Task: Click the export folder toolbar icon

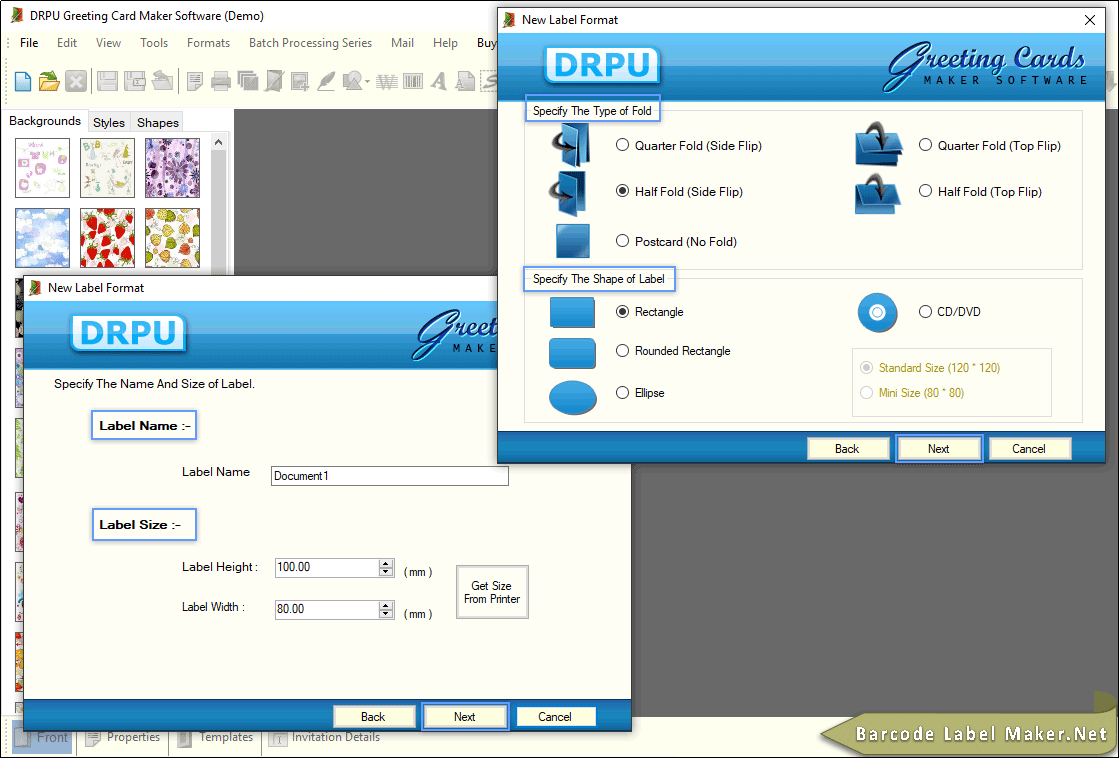Action: [x=163, y=81]
